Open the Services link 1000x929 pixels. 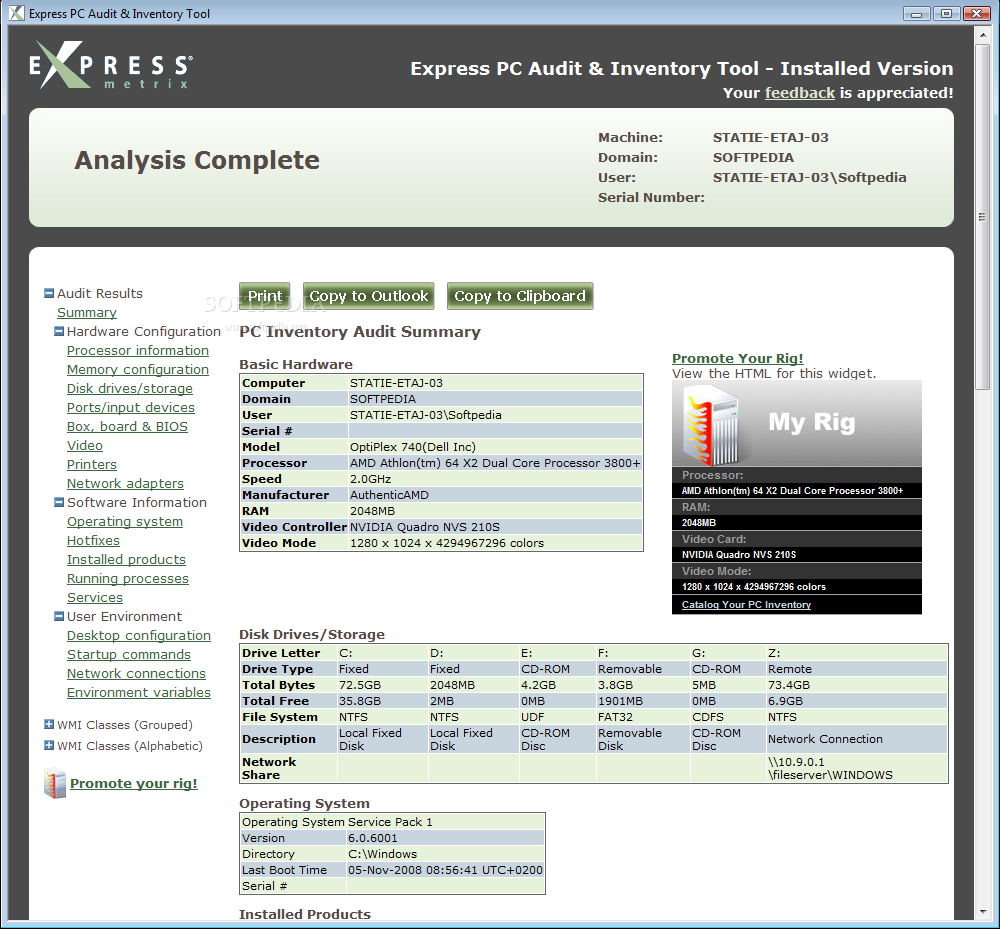tap(95, 597)
